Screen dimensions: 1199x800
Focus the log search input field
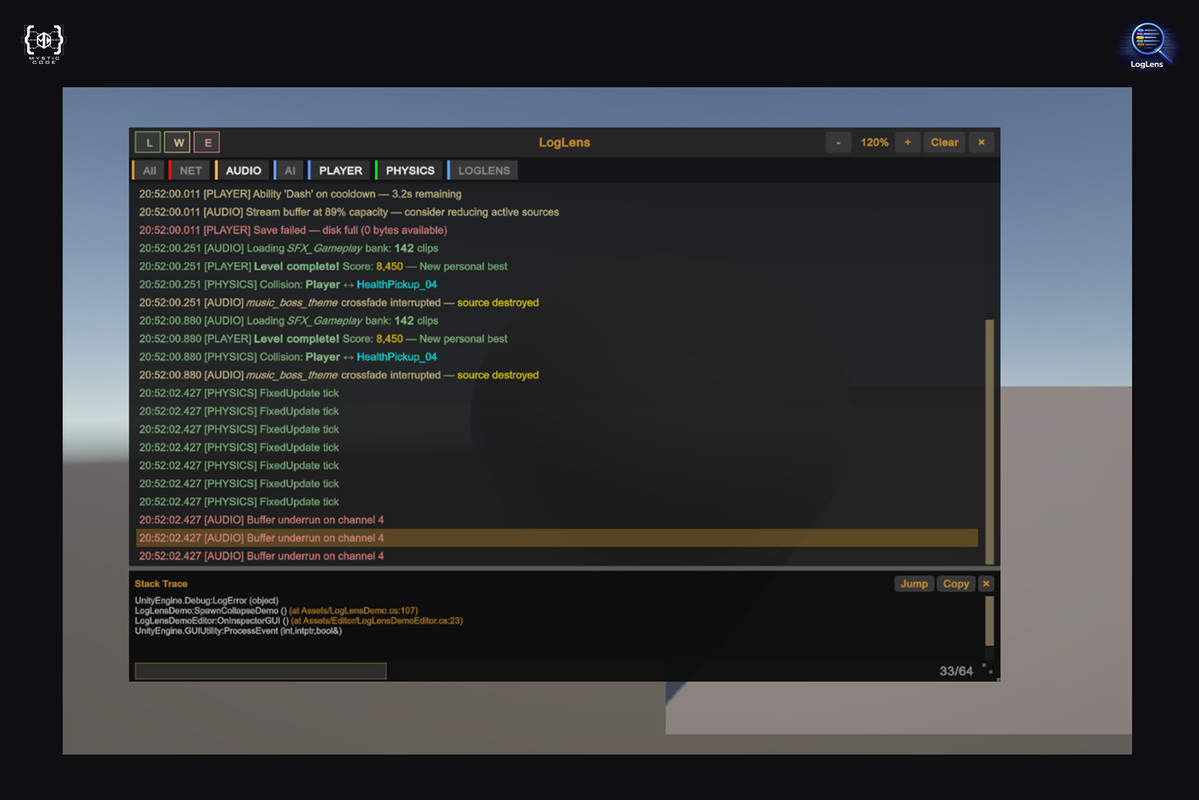point(261,671)
